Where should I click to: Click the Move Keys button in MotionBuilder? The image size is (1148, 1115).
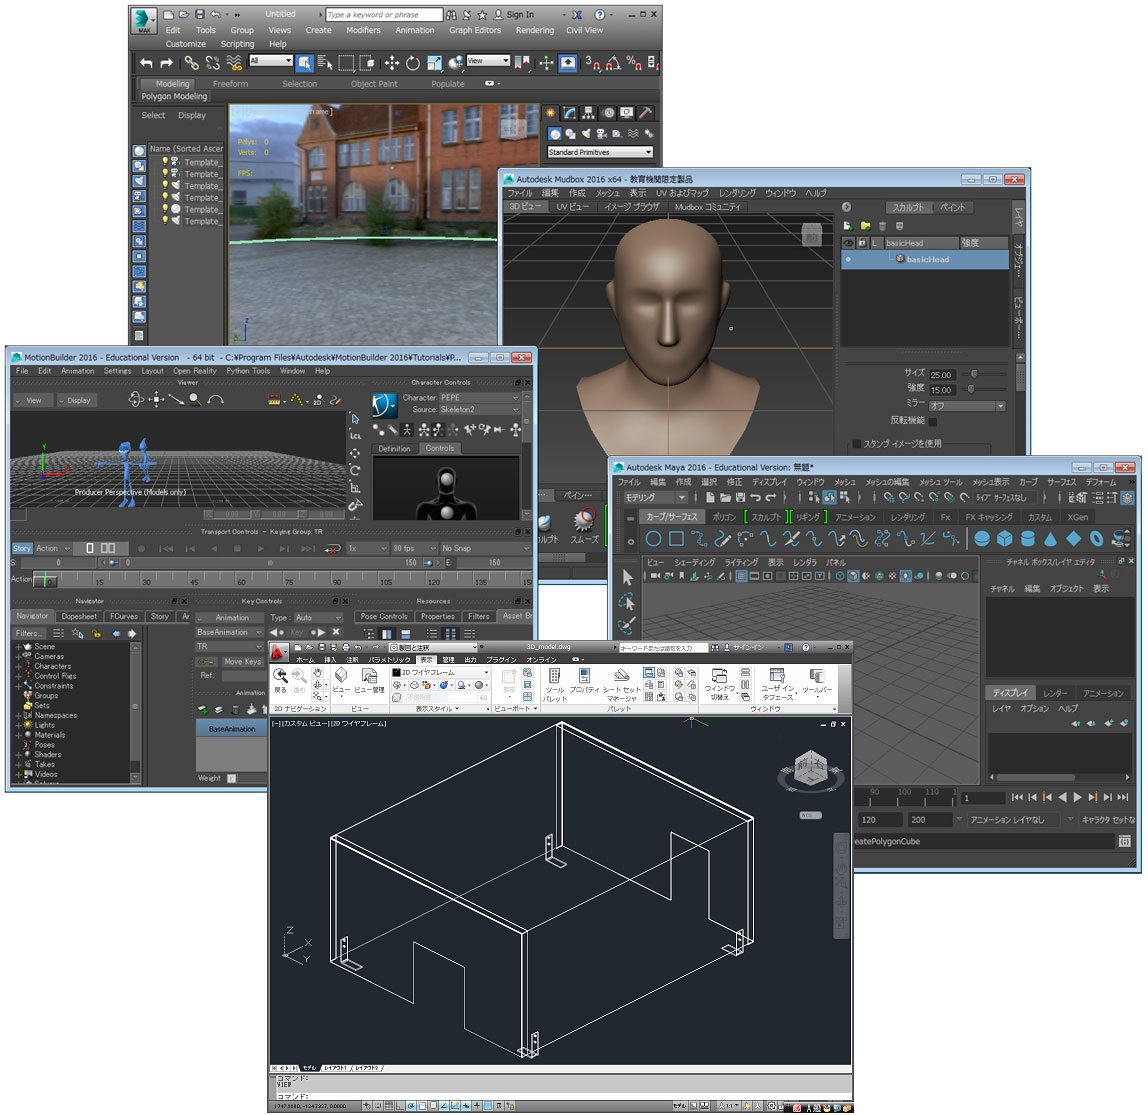pyautogui.click(x=242, y=662)
